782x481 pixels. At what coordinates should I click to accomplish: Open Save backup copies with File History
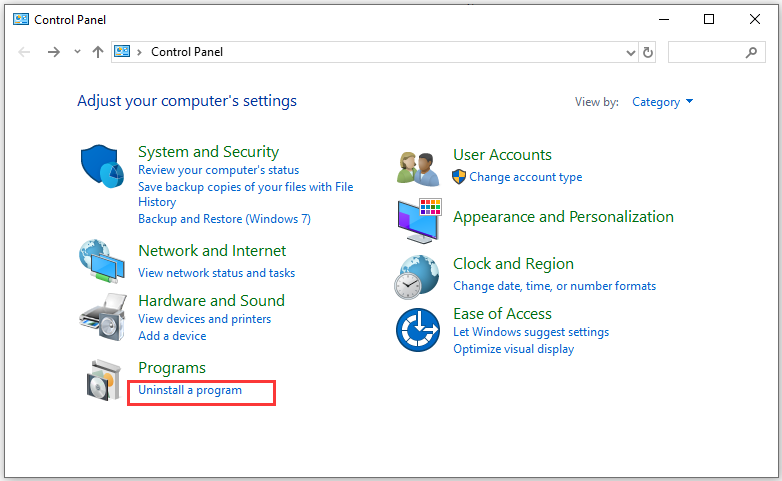tap(245, 194)
